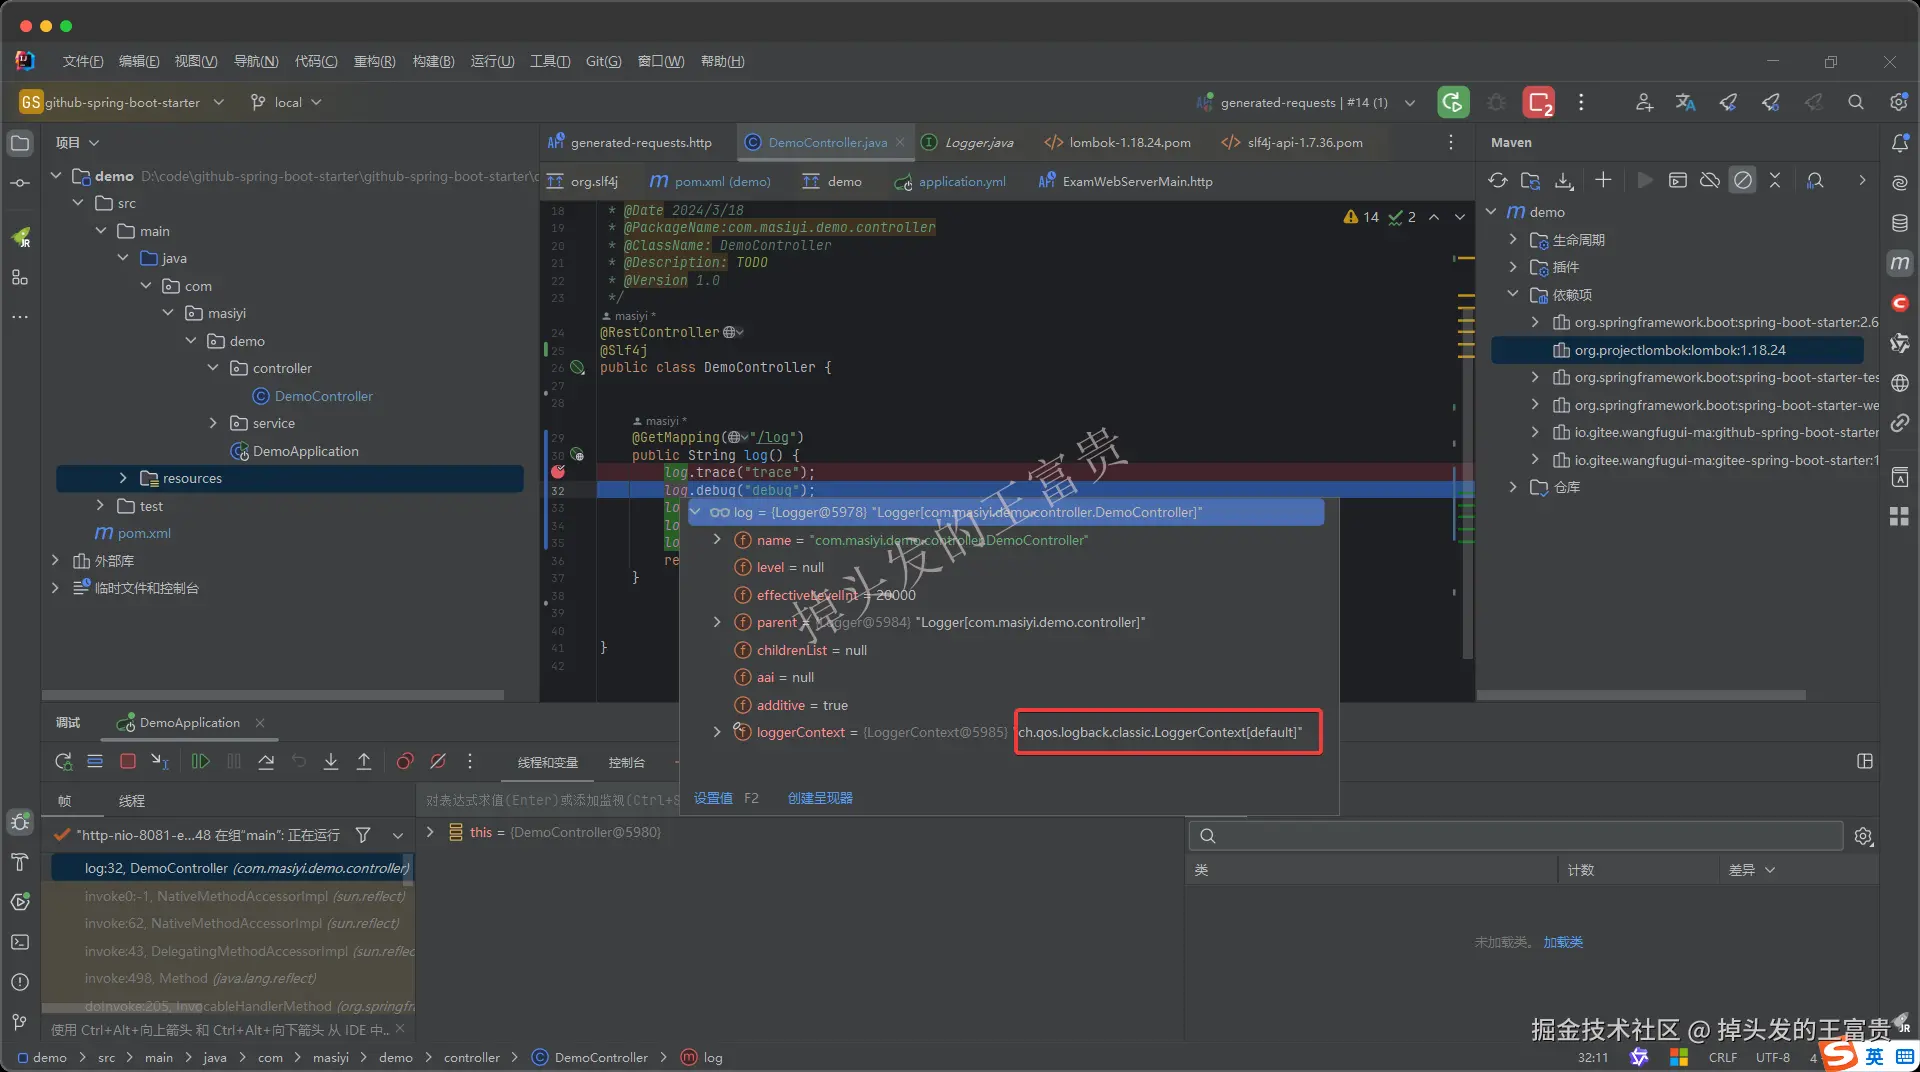Expand 外部库 node in project tree

click(55, 561)
